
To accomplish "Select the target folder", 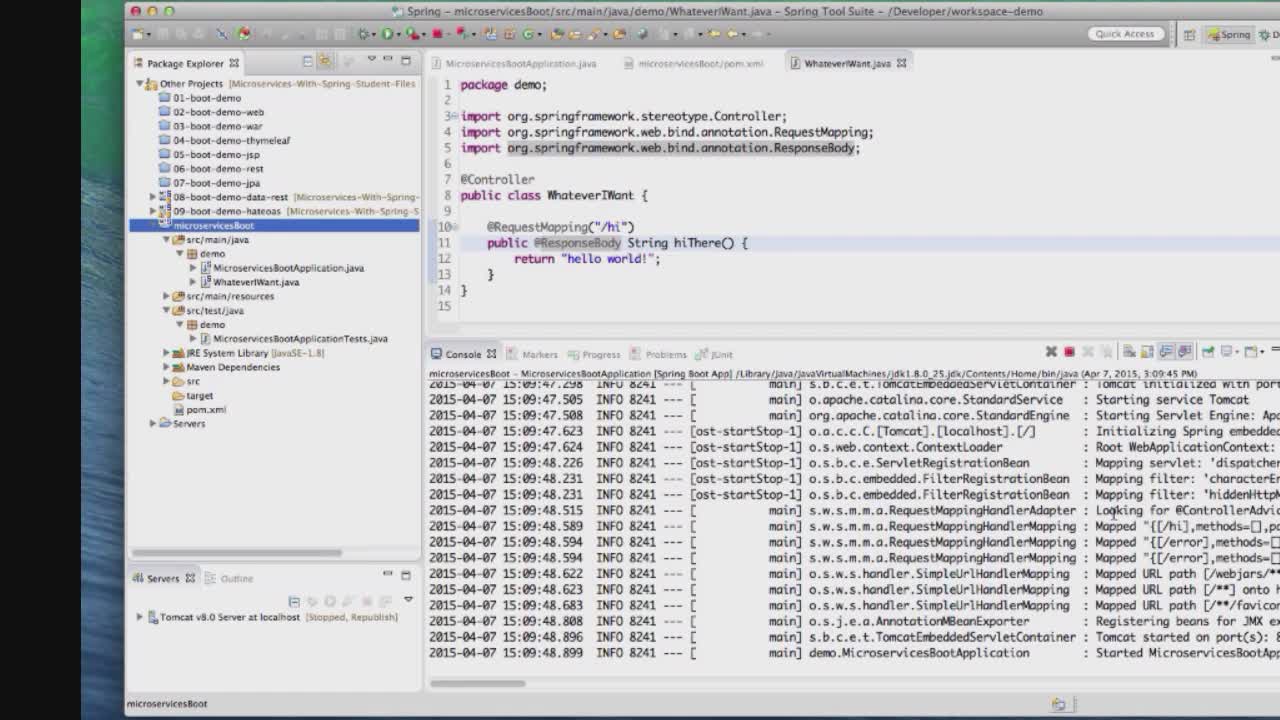I will click(x=199, y=396).
